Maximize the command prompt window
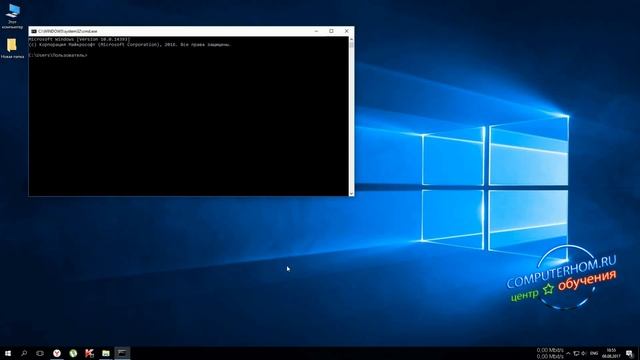This screenshot has width=640, height=360. pos(331,31)
